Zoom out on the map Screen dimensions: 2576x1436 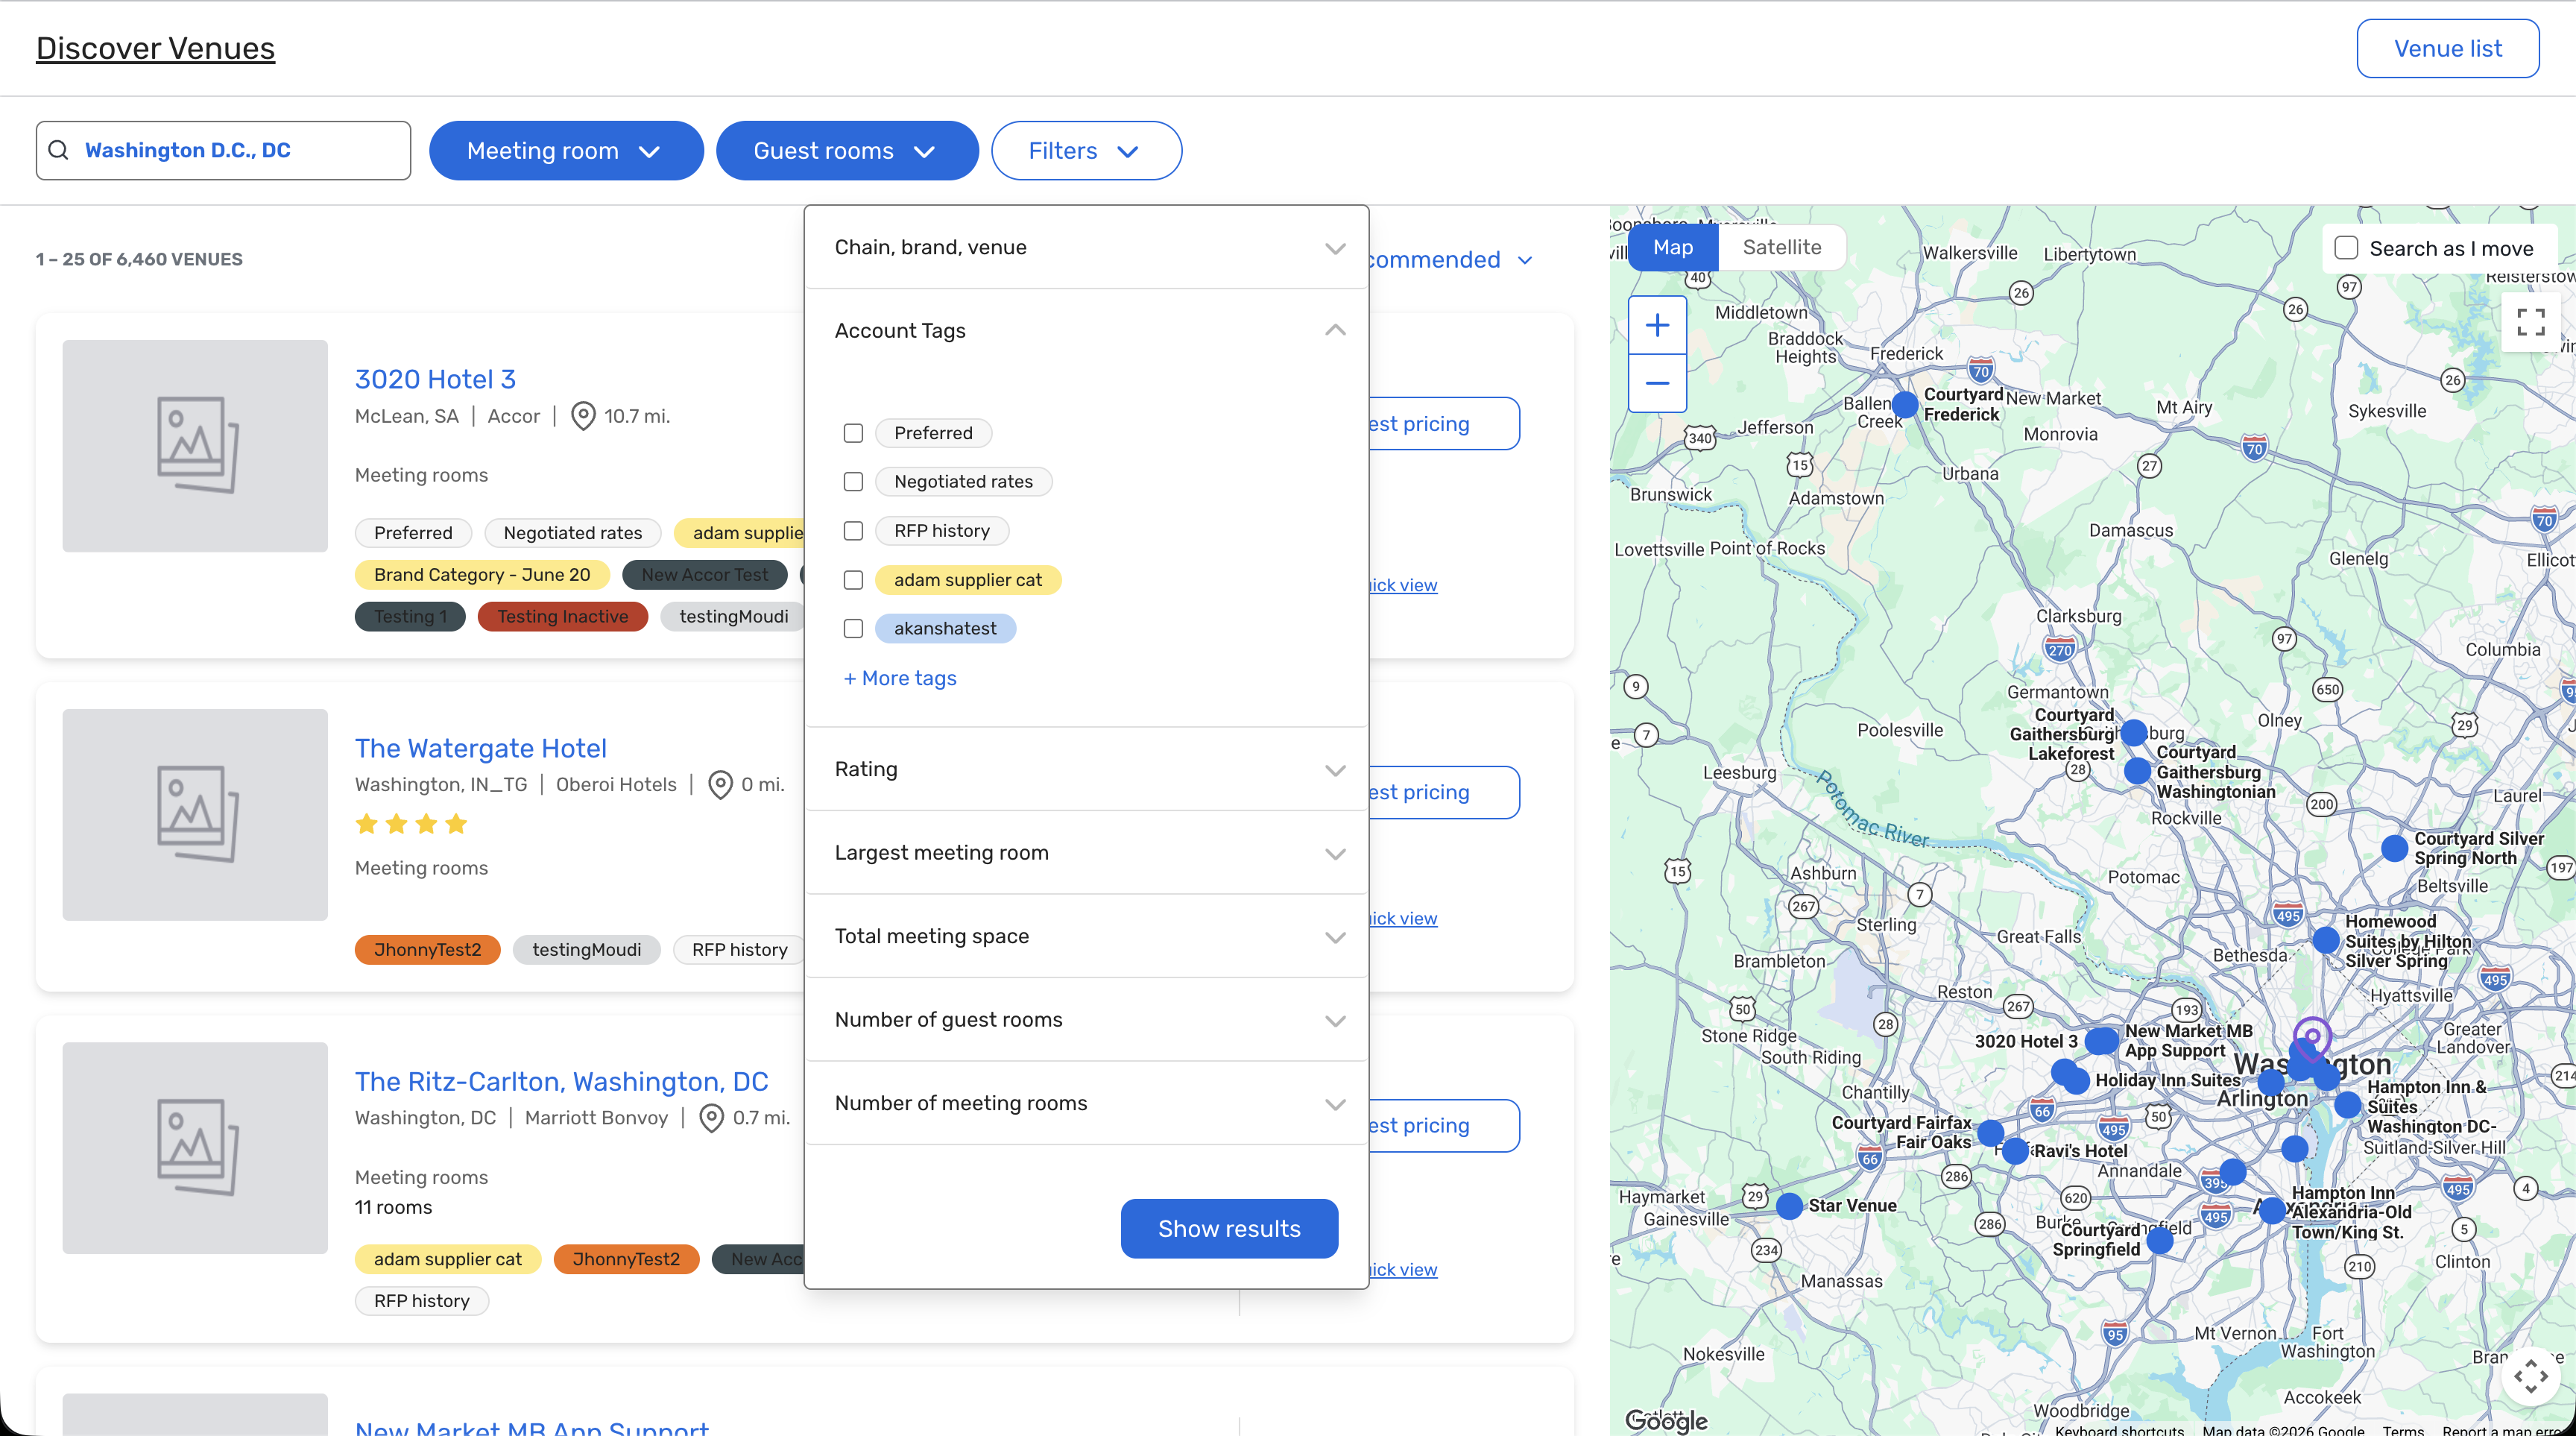[x=1657, y=383]
